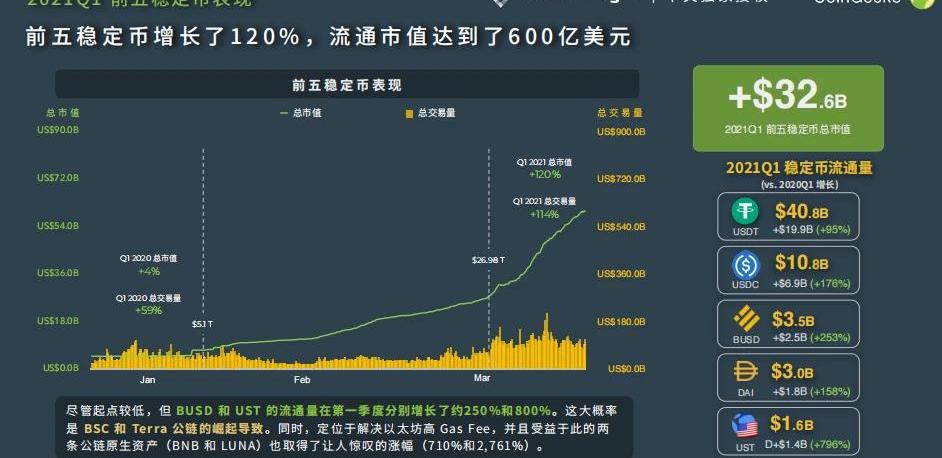
Task: Click the $5.1T dashed line annotation
Action: (202, 324)
